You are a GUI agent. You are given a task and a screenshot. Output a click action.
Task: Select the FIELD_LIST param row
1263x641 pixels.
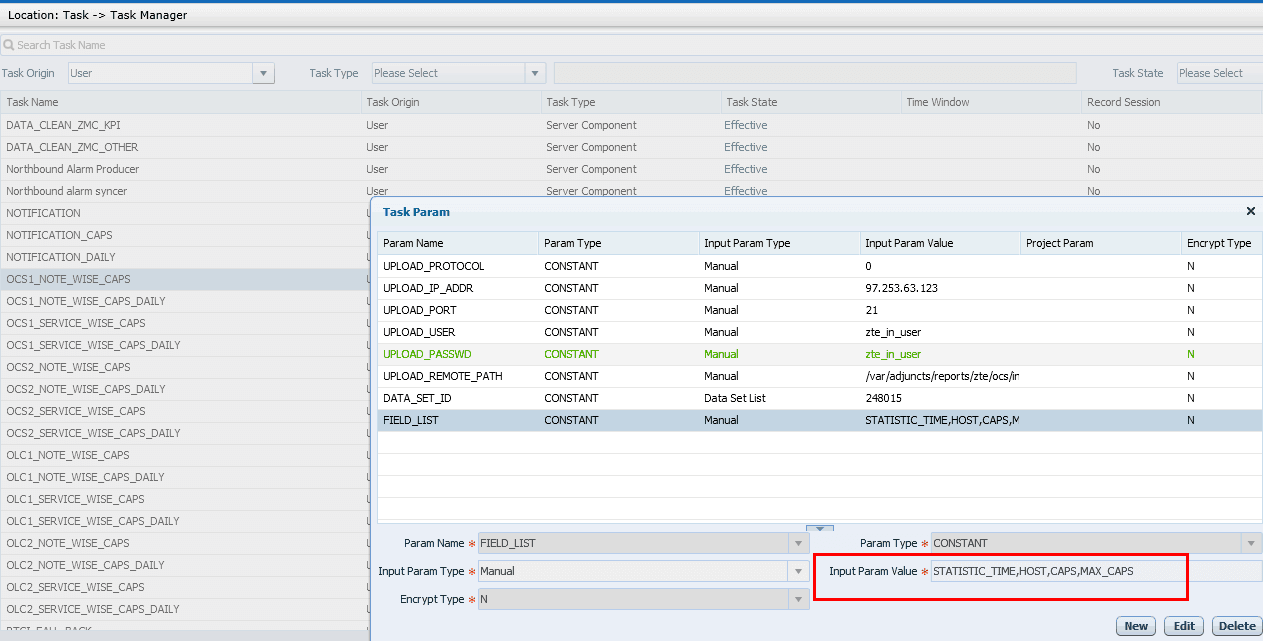[820, 420]
